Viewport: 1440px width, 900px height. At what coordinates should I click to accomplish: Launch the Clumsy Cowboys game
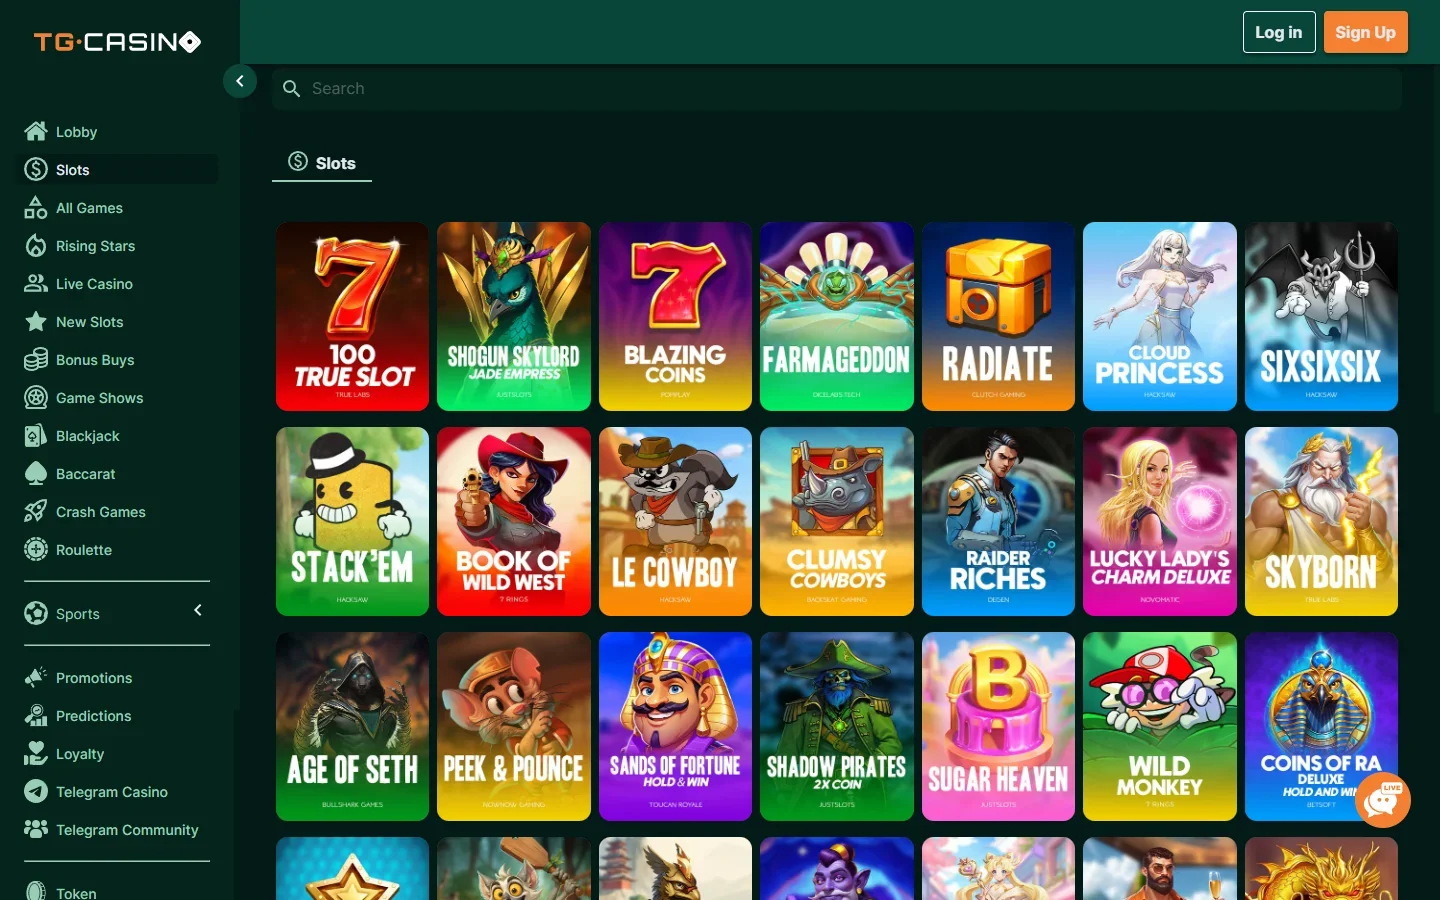[x=837, y=521]
